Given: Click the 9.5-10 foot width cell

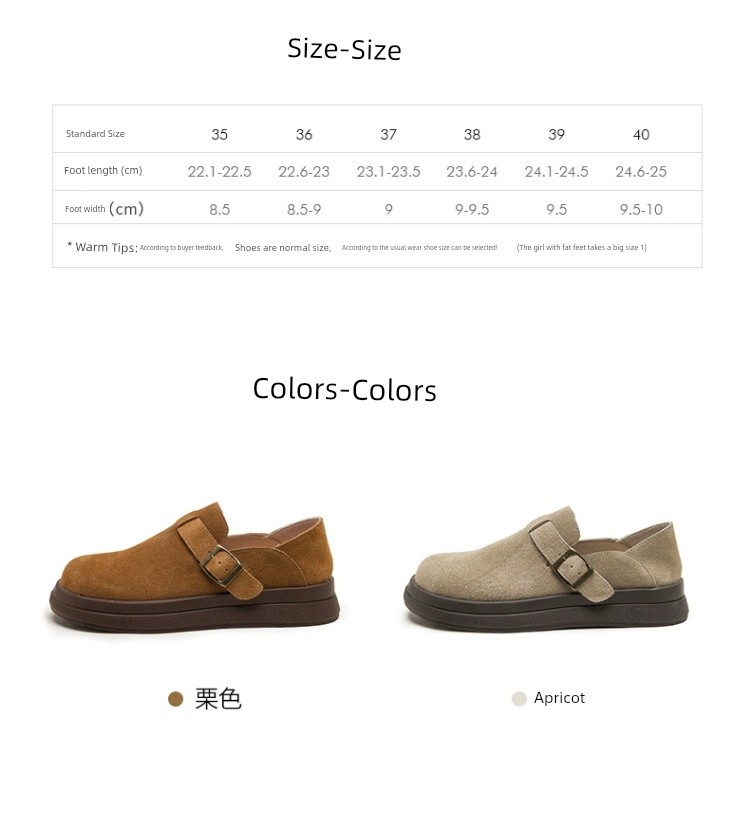Looking at the screenshot, I should pos(641,209).
